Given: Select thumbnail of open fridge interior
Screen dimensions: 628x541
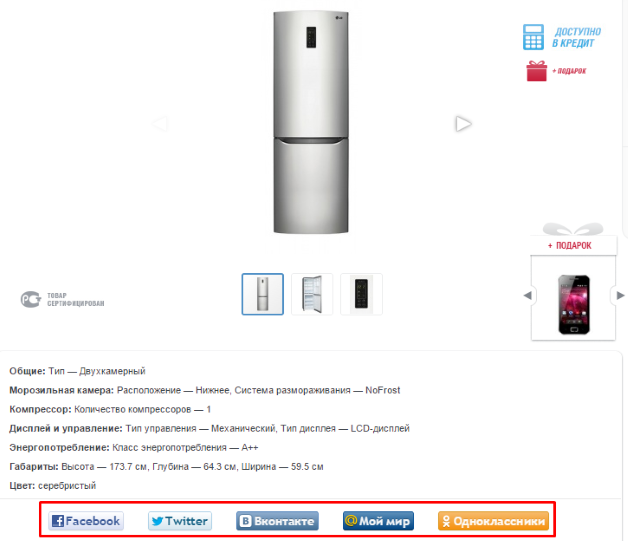Looking at the screenshot, I should tap(312, 294).
